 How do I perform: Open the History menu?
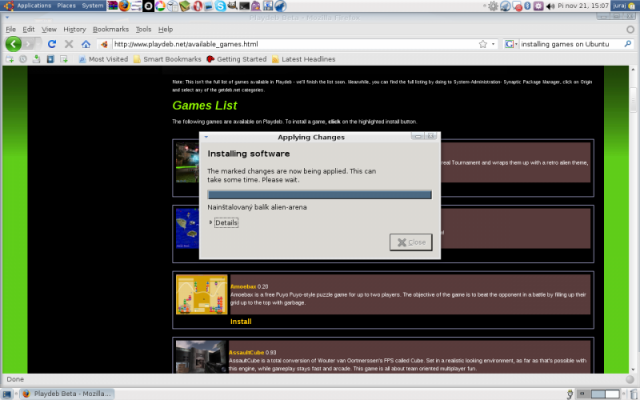75,29
